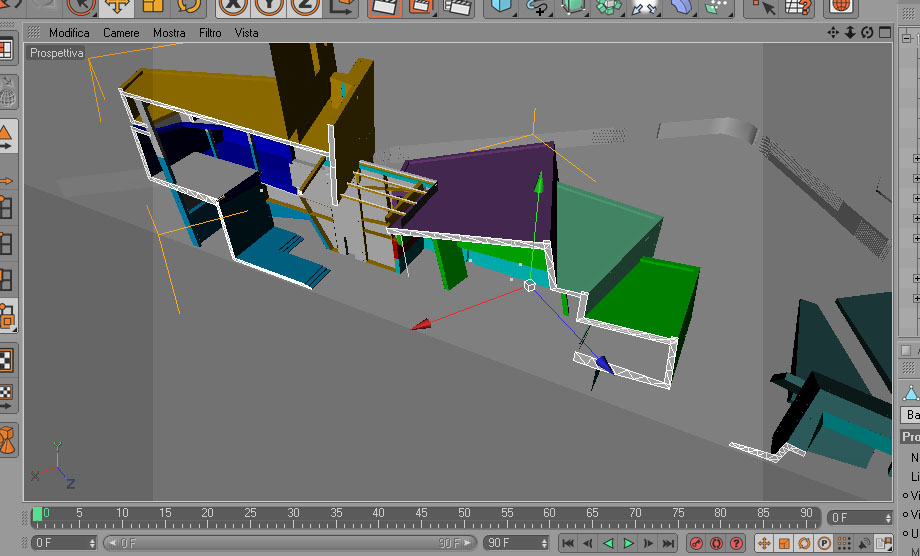Toggle autokeying red button
This screenshot has height=556, width=920.
pyautogui.click(x=716, y=543)
